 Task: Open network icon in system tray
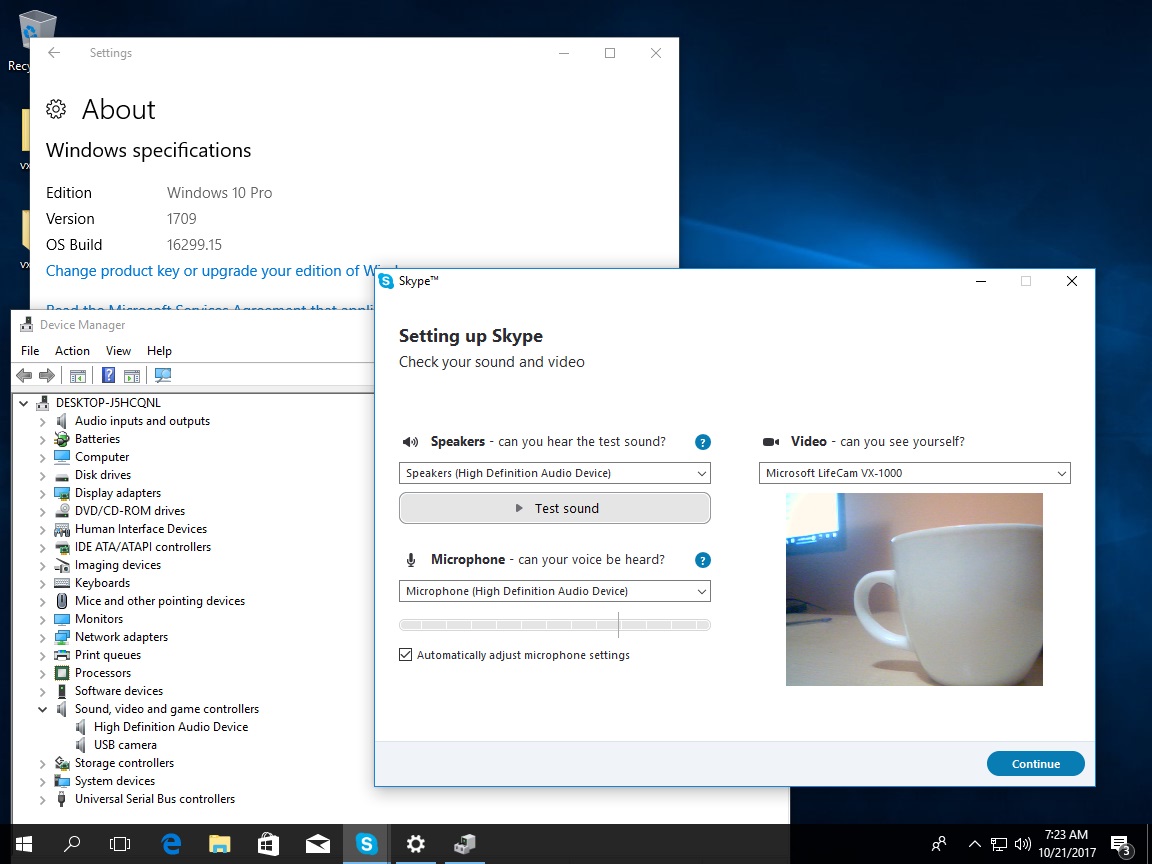[x=998, y=844]
